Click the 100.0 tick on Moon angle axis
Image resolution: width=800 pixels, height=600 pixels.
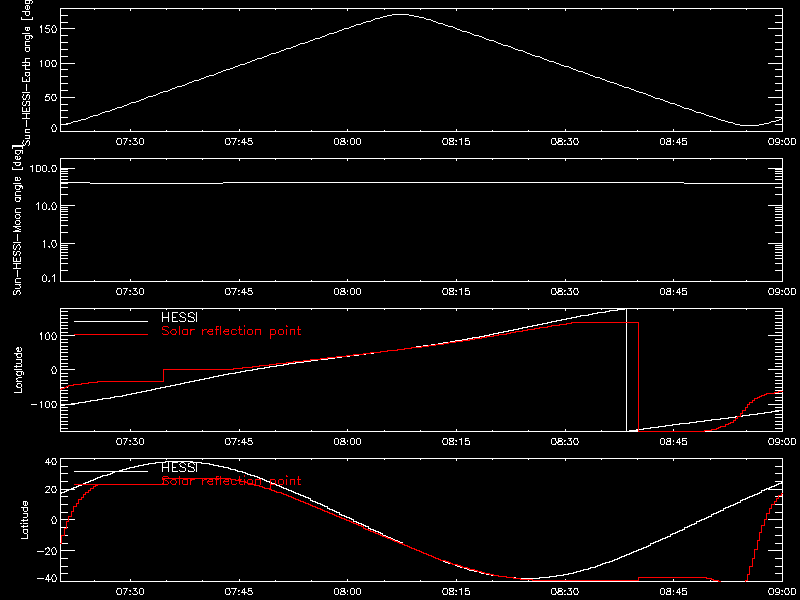pos(44,169)
